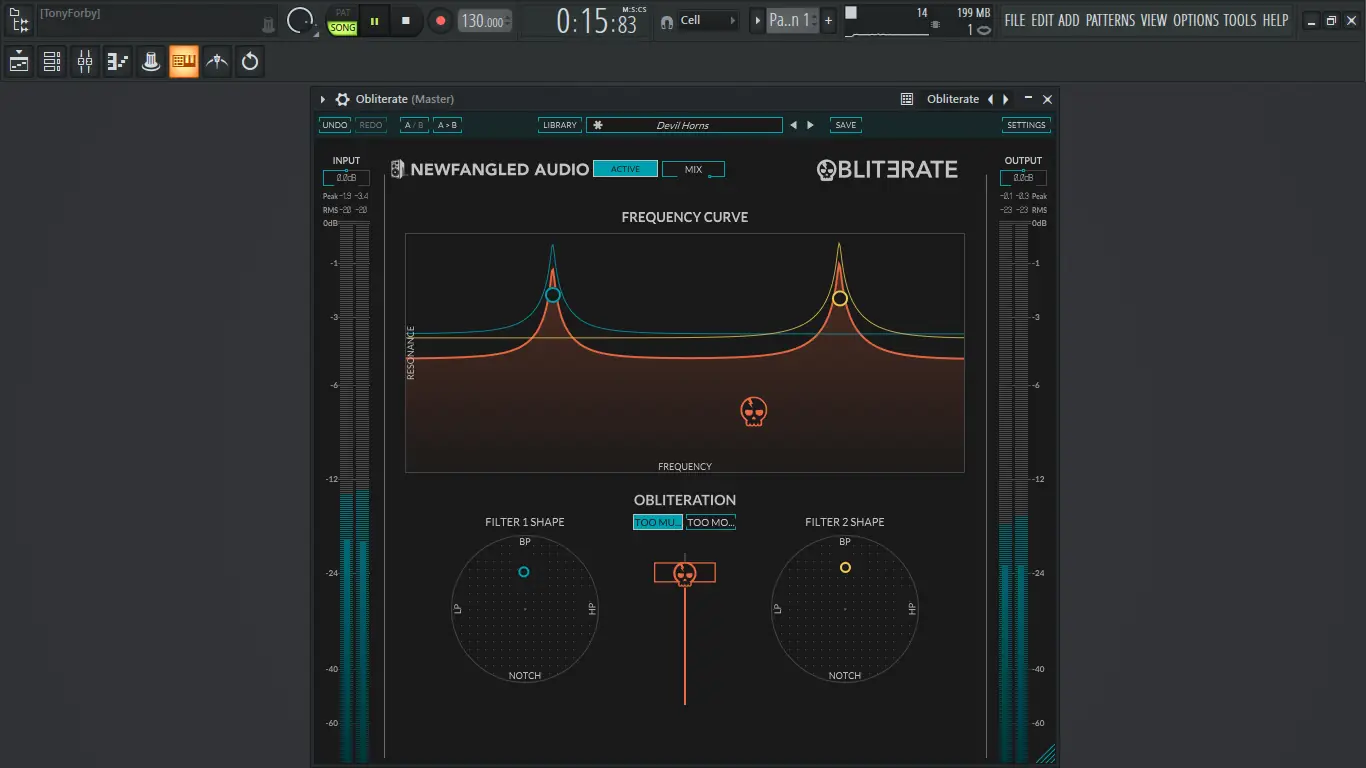This screenshot has height=768, width=1366.
Task: Click the INPUT gain dB field
Action: click(x=346, y=178)
